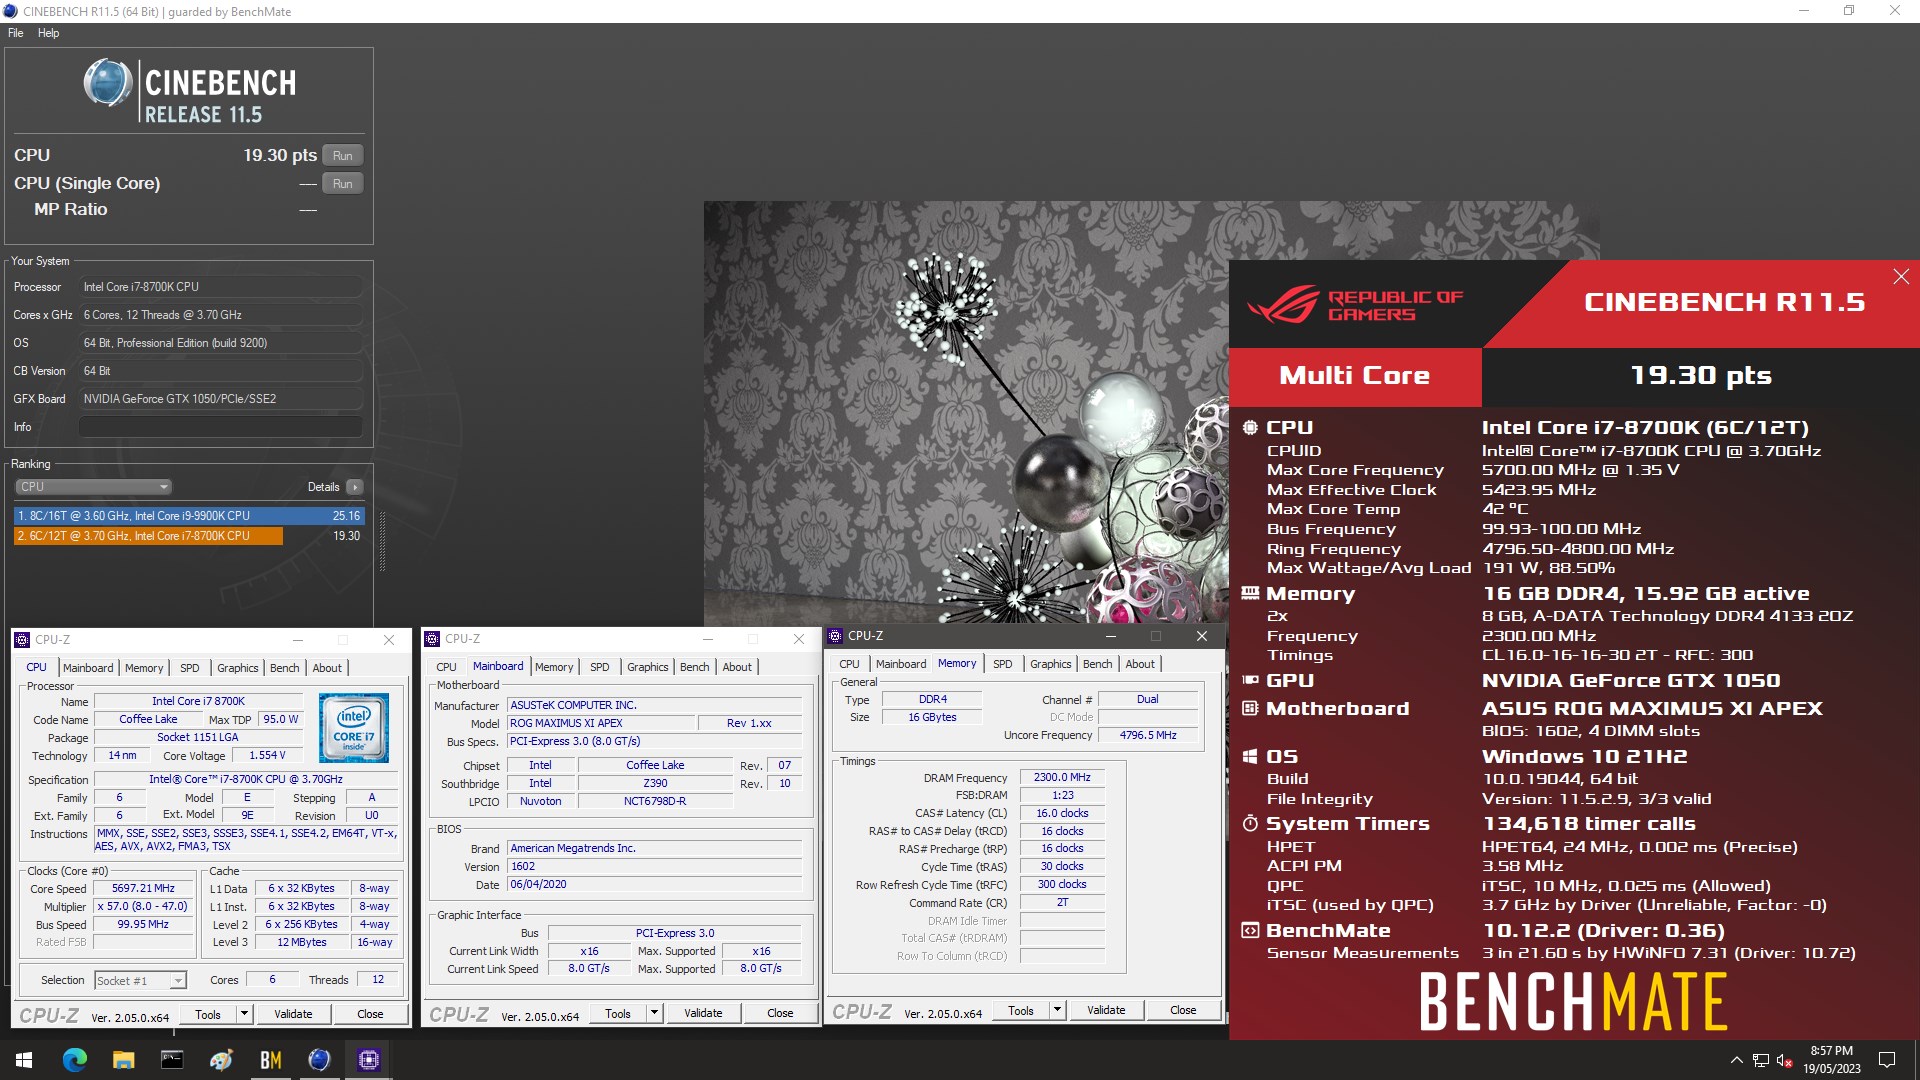Screen dimensions: 1920x1080
Task: Click the ROG Republic of Gamers logo
Action: [x=1355, y=305]
